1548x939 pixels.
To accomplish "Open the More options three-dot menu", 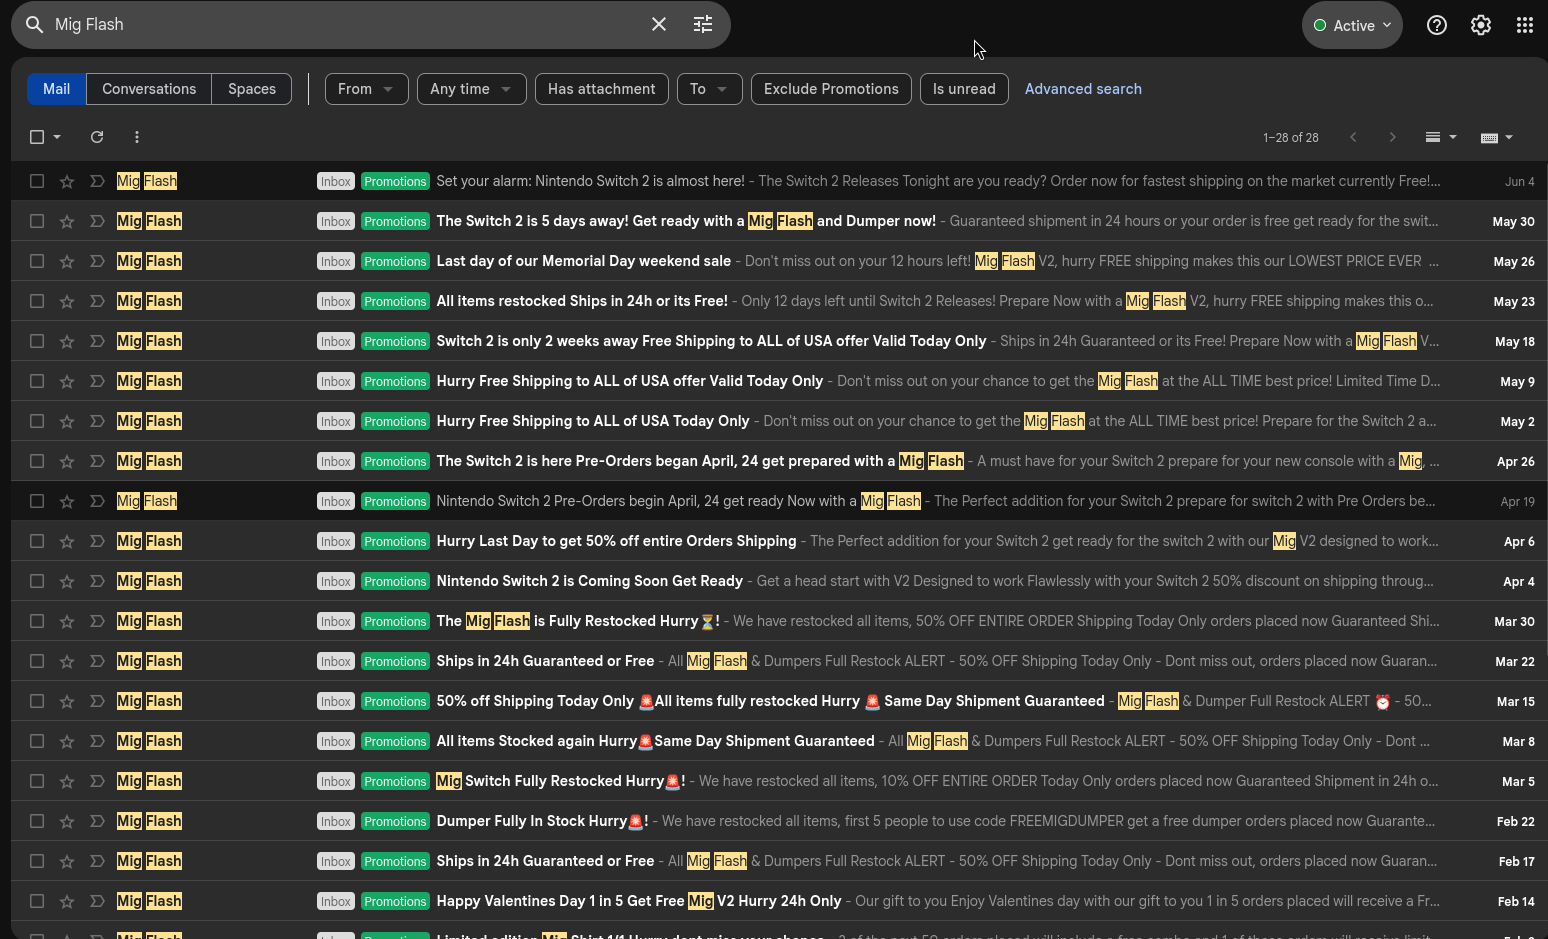I will coord(137,137).
